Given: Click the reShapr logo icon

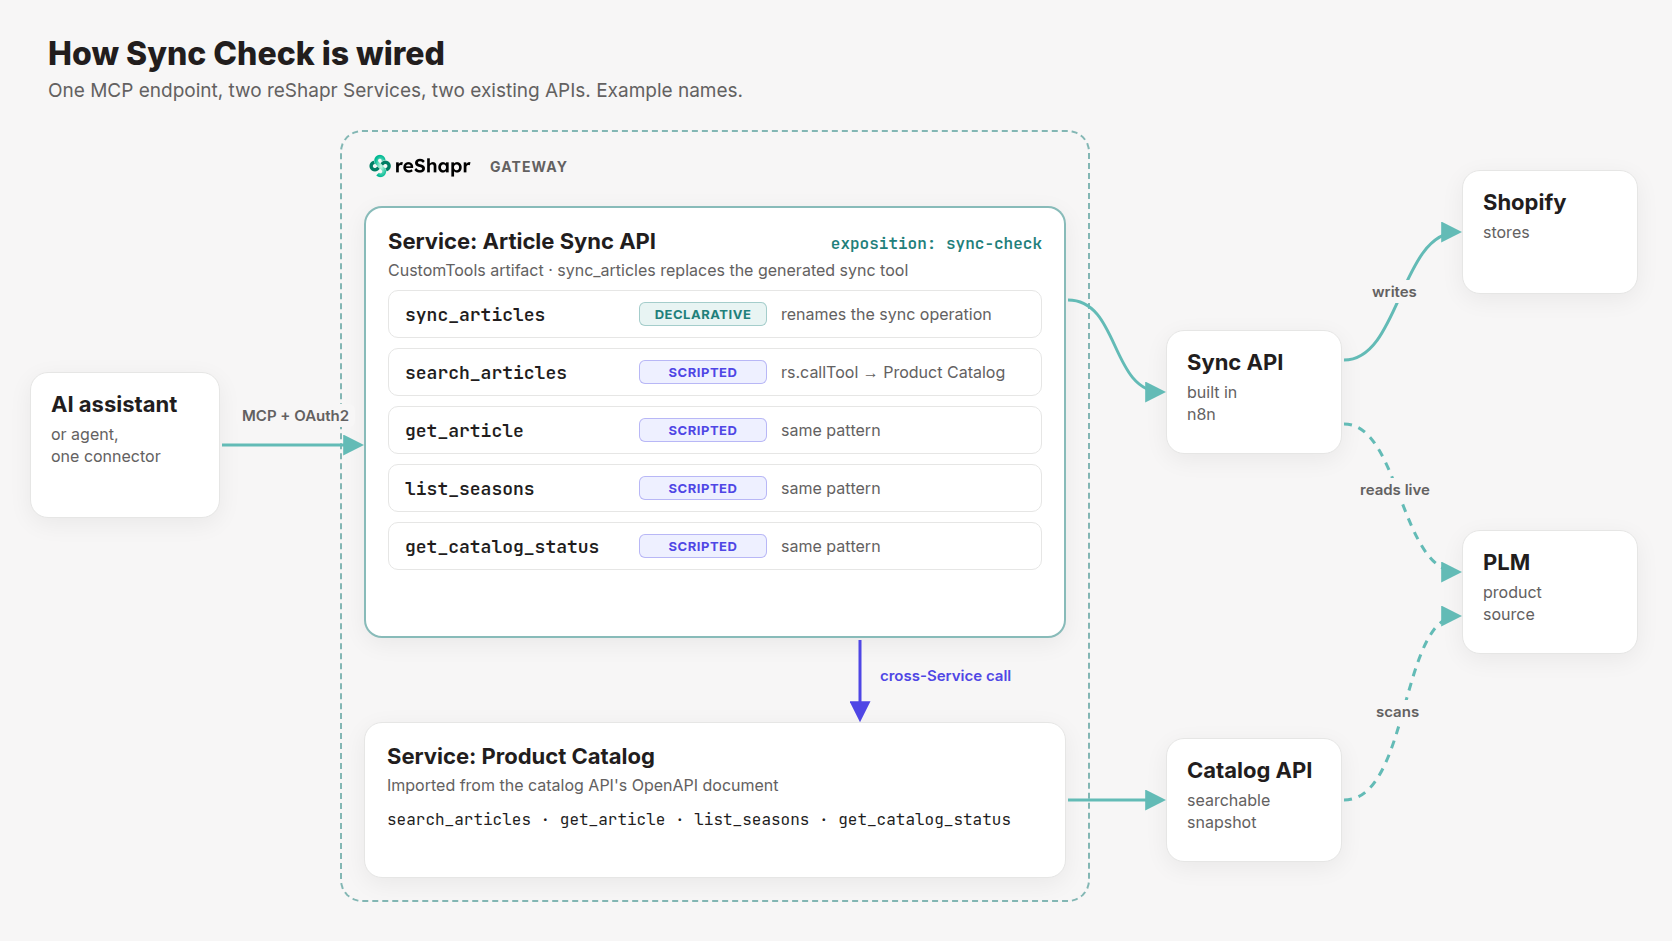Looking at the screenshot, I should pos(380,166).
